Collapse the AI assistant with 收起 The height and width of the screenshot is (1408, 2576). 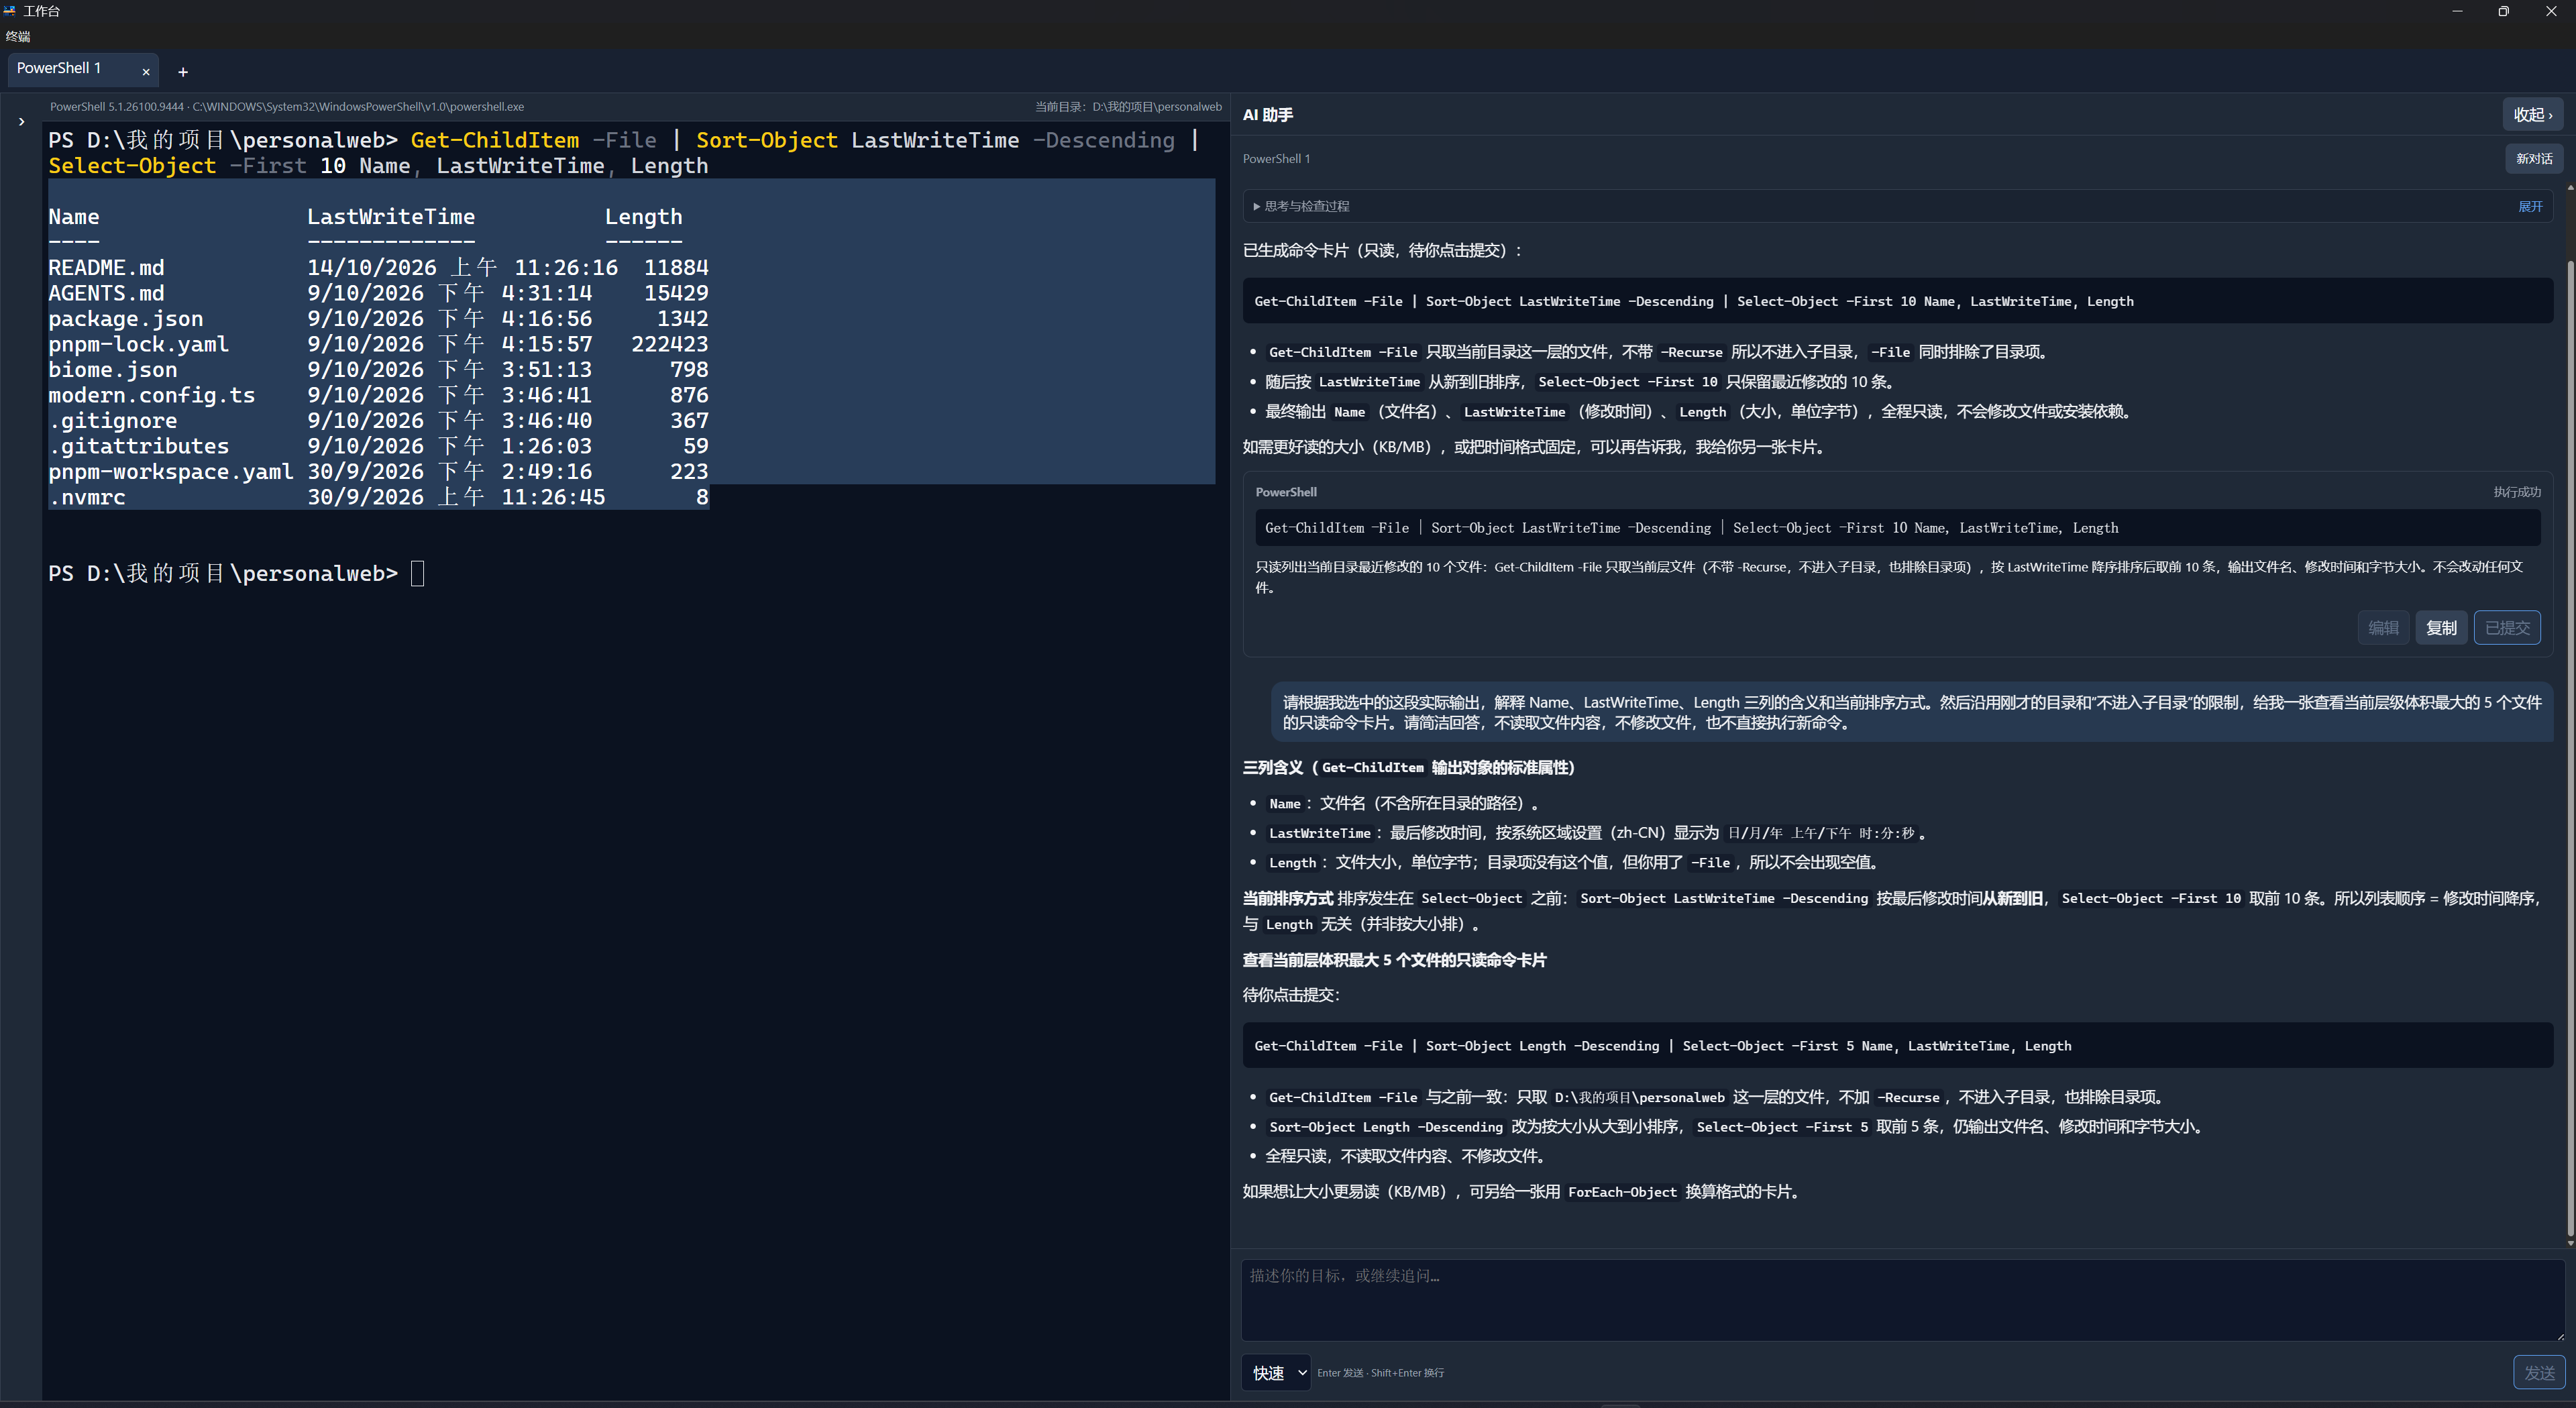[2532, 115]
